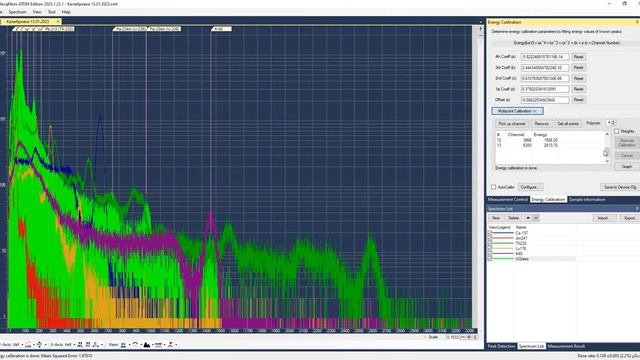
Task: Click the vertical auto-scale arrows icon
Action: pos(39,345)
